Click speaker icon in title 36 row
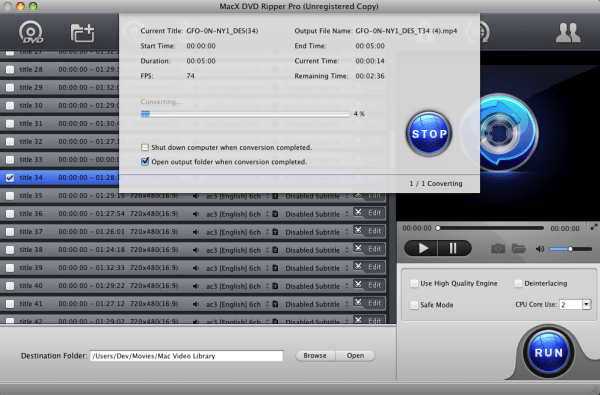The width and height of the screenshot is (600, 395). point(196,214)
